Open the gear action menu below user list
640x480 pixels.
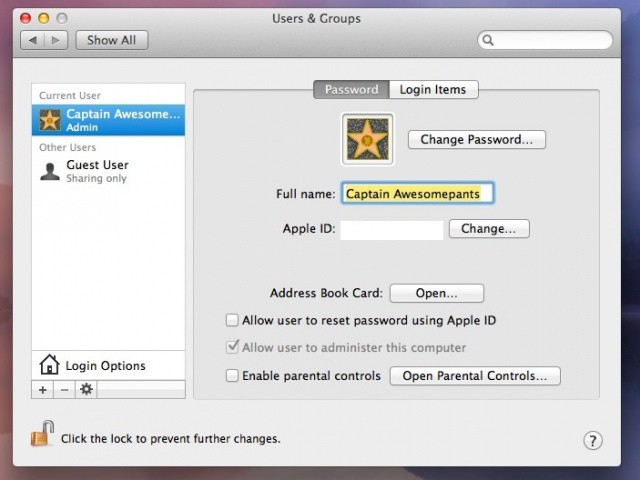86,390
